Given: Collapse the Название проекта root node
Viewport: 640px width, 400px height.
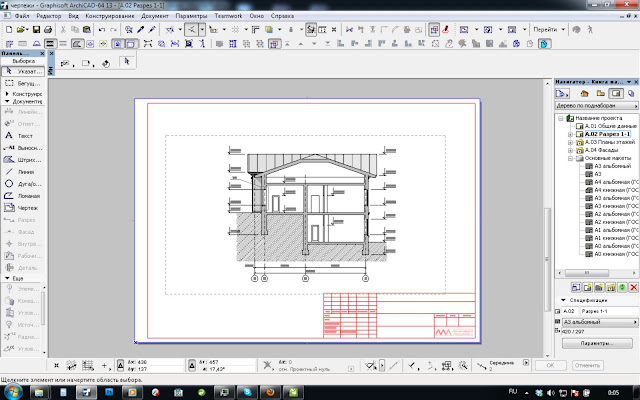Looking at the screenshot, I should click(561, 118).
